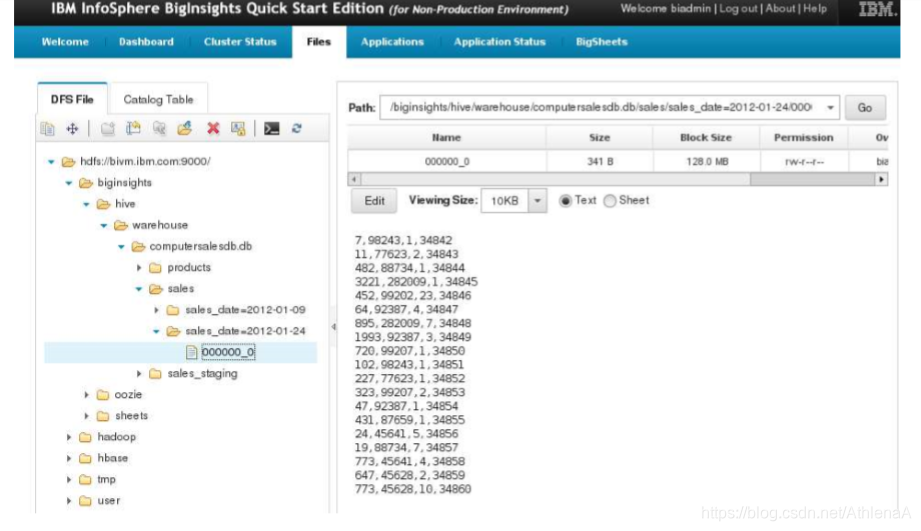Screen dimensions: 921x531
Task: Select the DFS File tab
Action: [72, 99]
